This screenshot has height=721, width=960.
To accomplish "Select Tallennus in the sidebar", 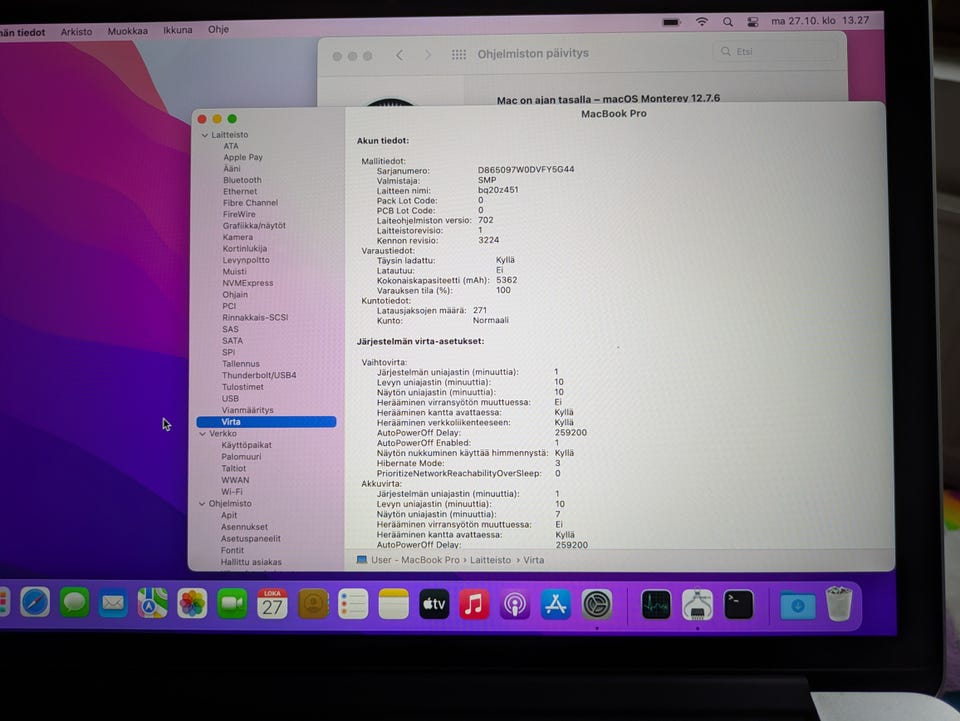I will tap(241, 364).
